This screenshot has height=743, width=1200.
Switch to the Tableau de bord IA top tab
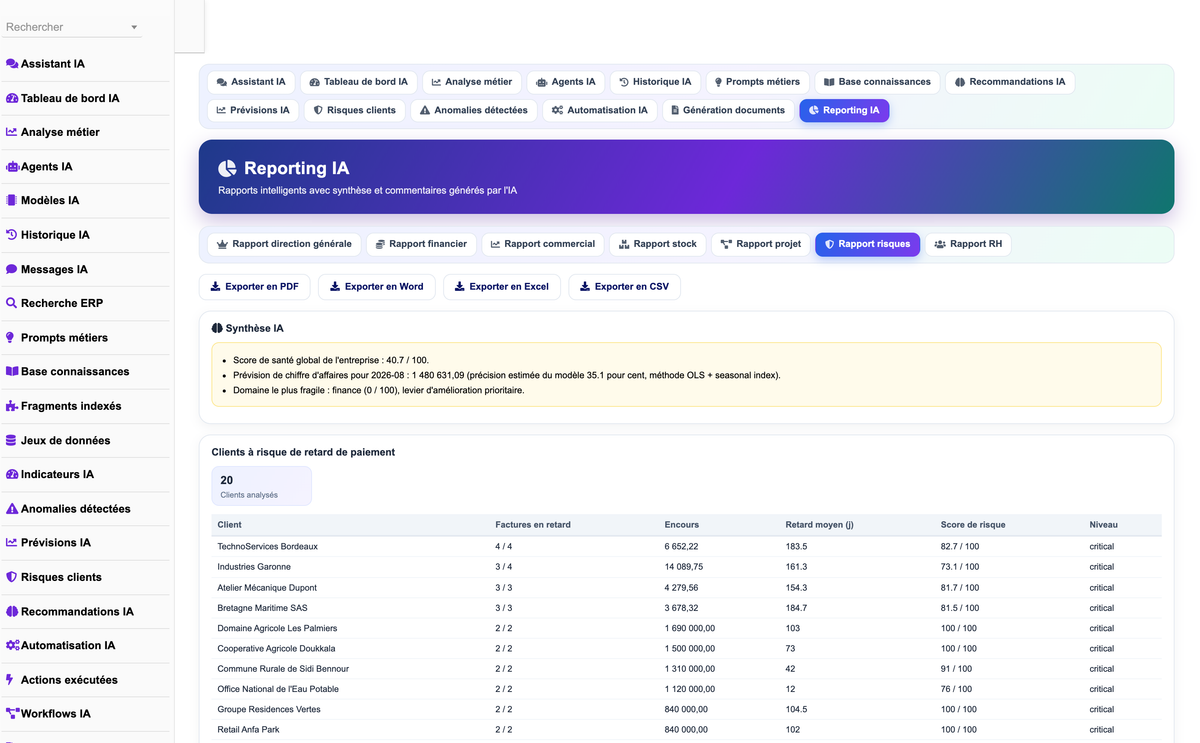pyautogui.click(x=359, y=82)
